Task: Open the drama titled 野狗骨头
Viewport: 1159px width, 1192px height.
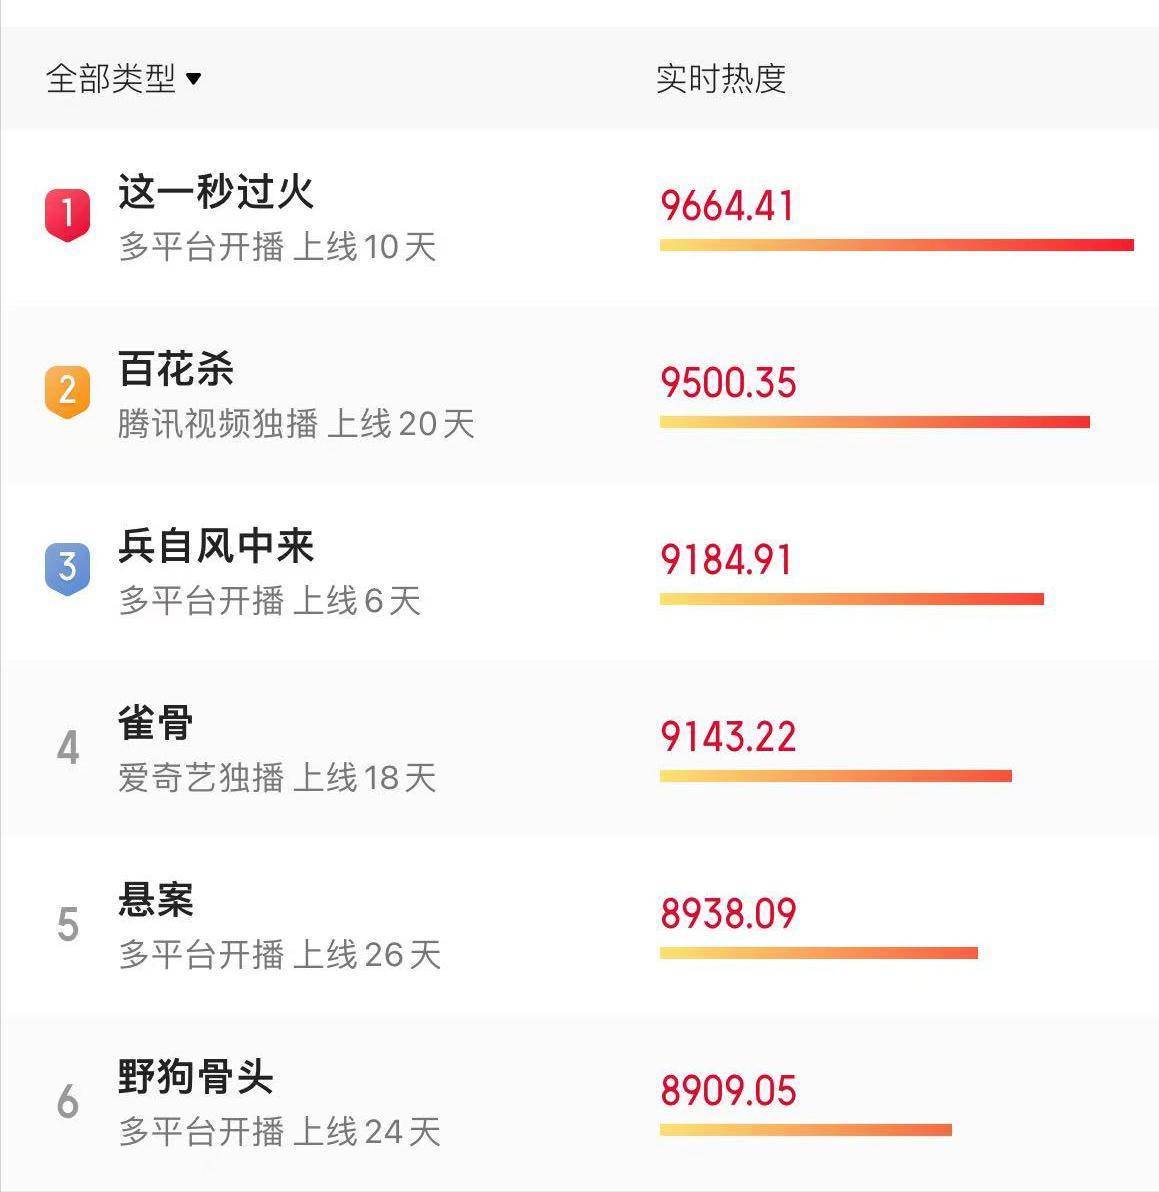Action: tap(196, 1076)
